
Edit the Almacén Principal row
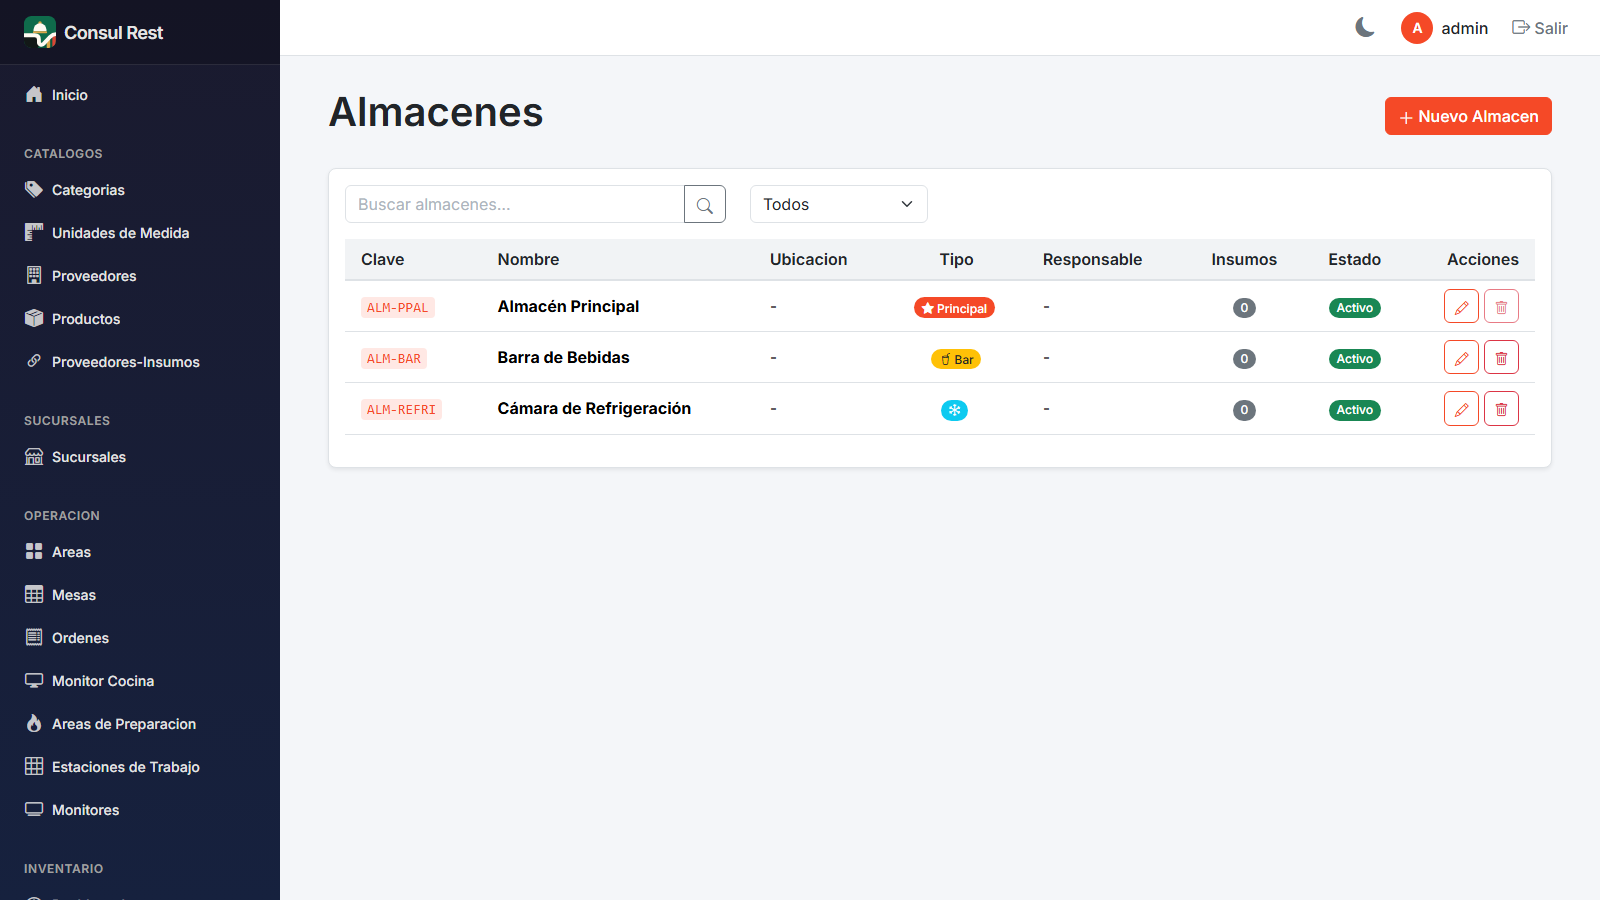[1461, 306]
